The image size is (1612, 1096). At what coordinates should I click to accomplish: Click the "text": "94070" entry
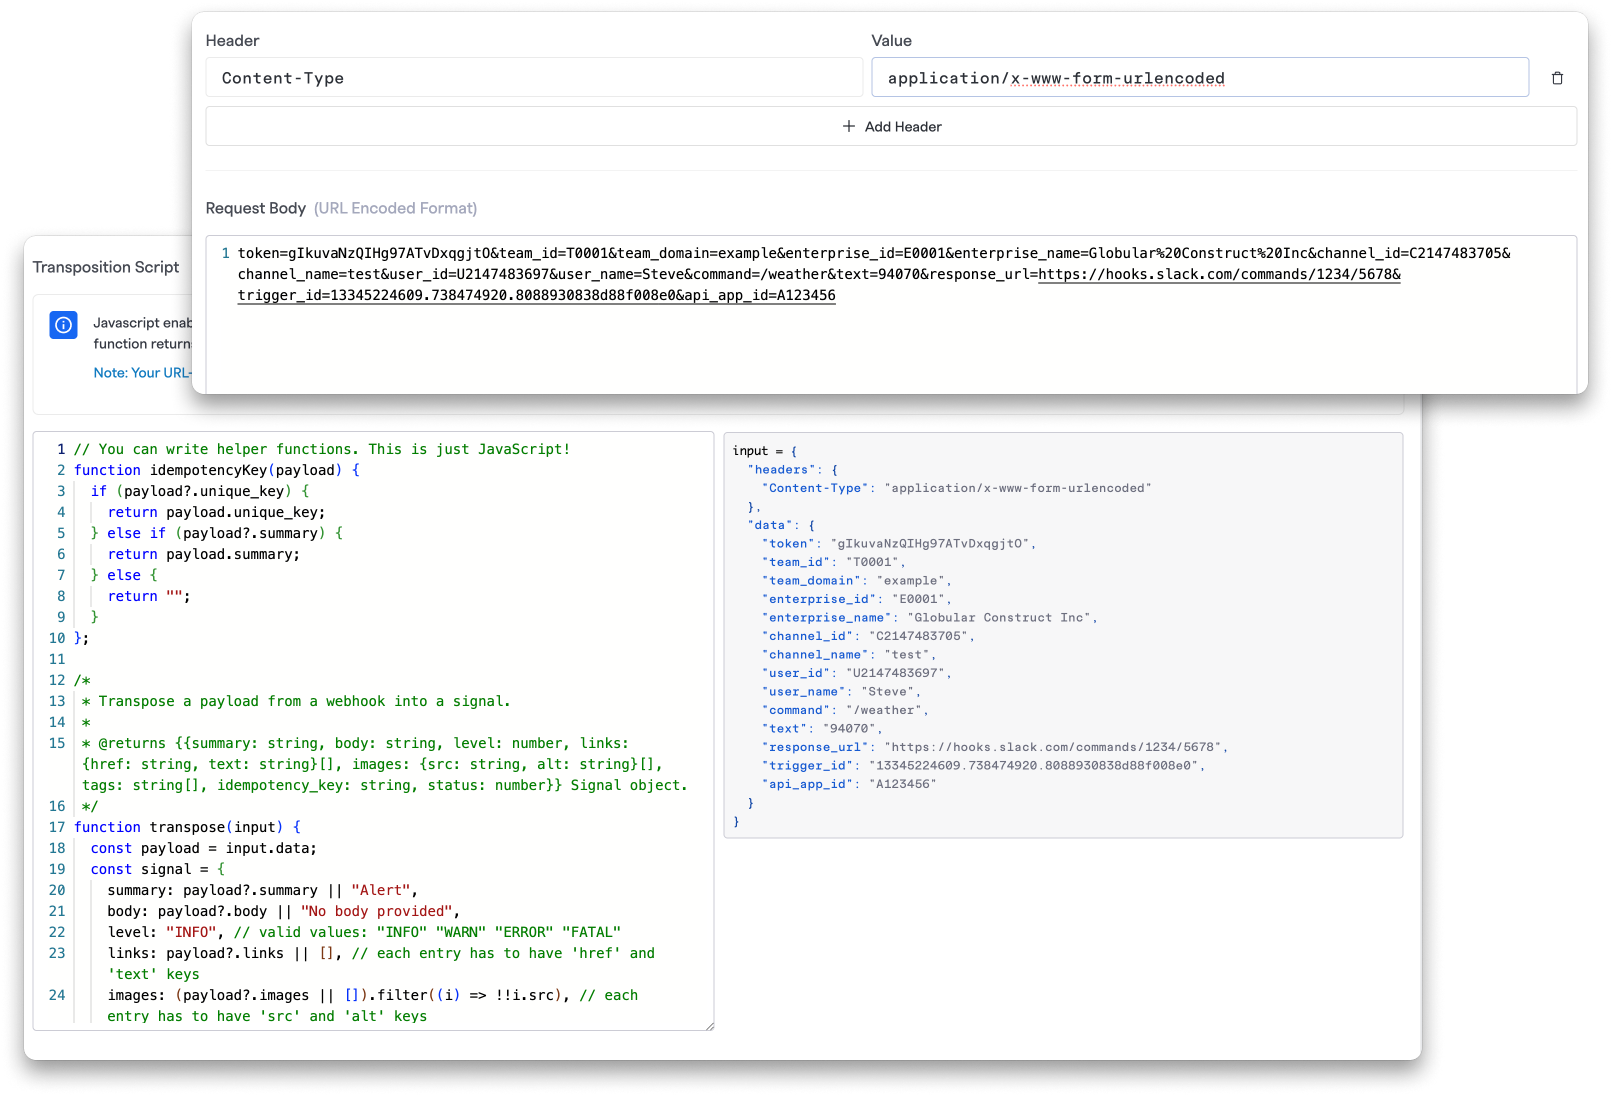(x=822, y=729)
